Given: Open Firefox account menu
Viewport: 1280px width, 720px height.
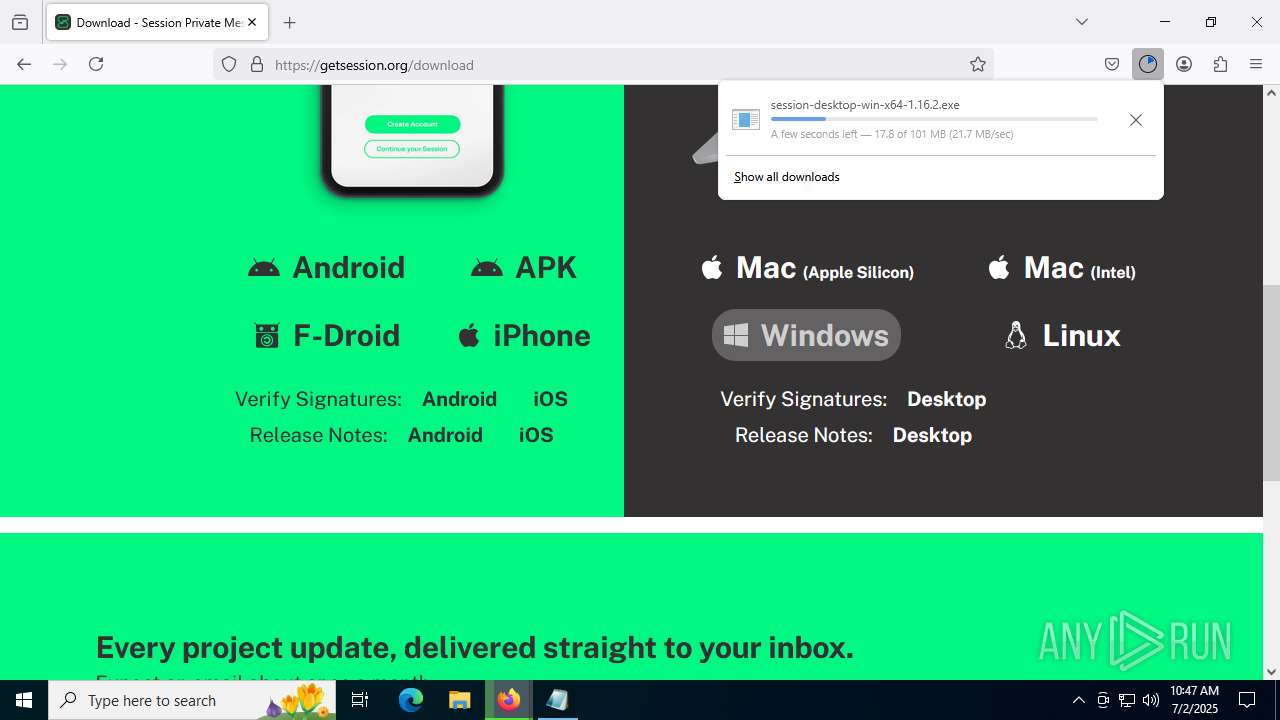Looking at the screenshot, I should click(x=1184, y=64).
